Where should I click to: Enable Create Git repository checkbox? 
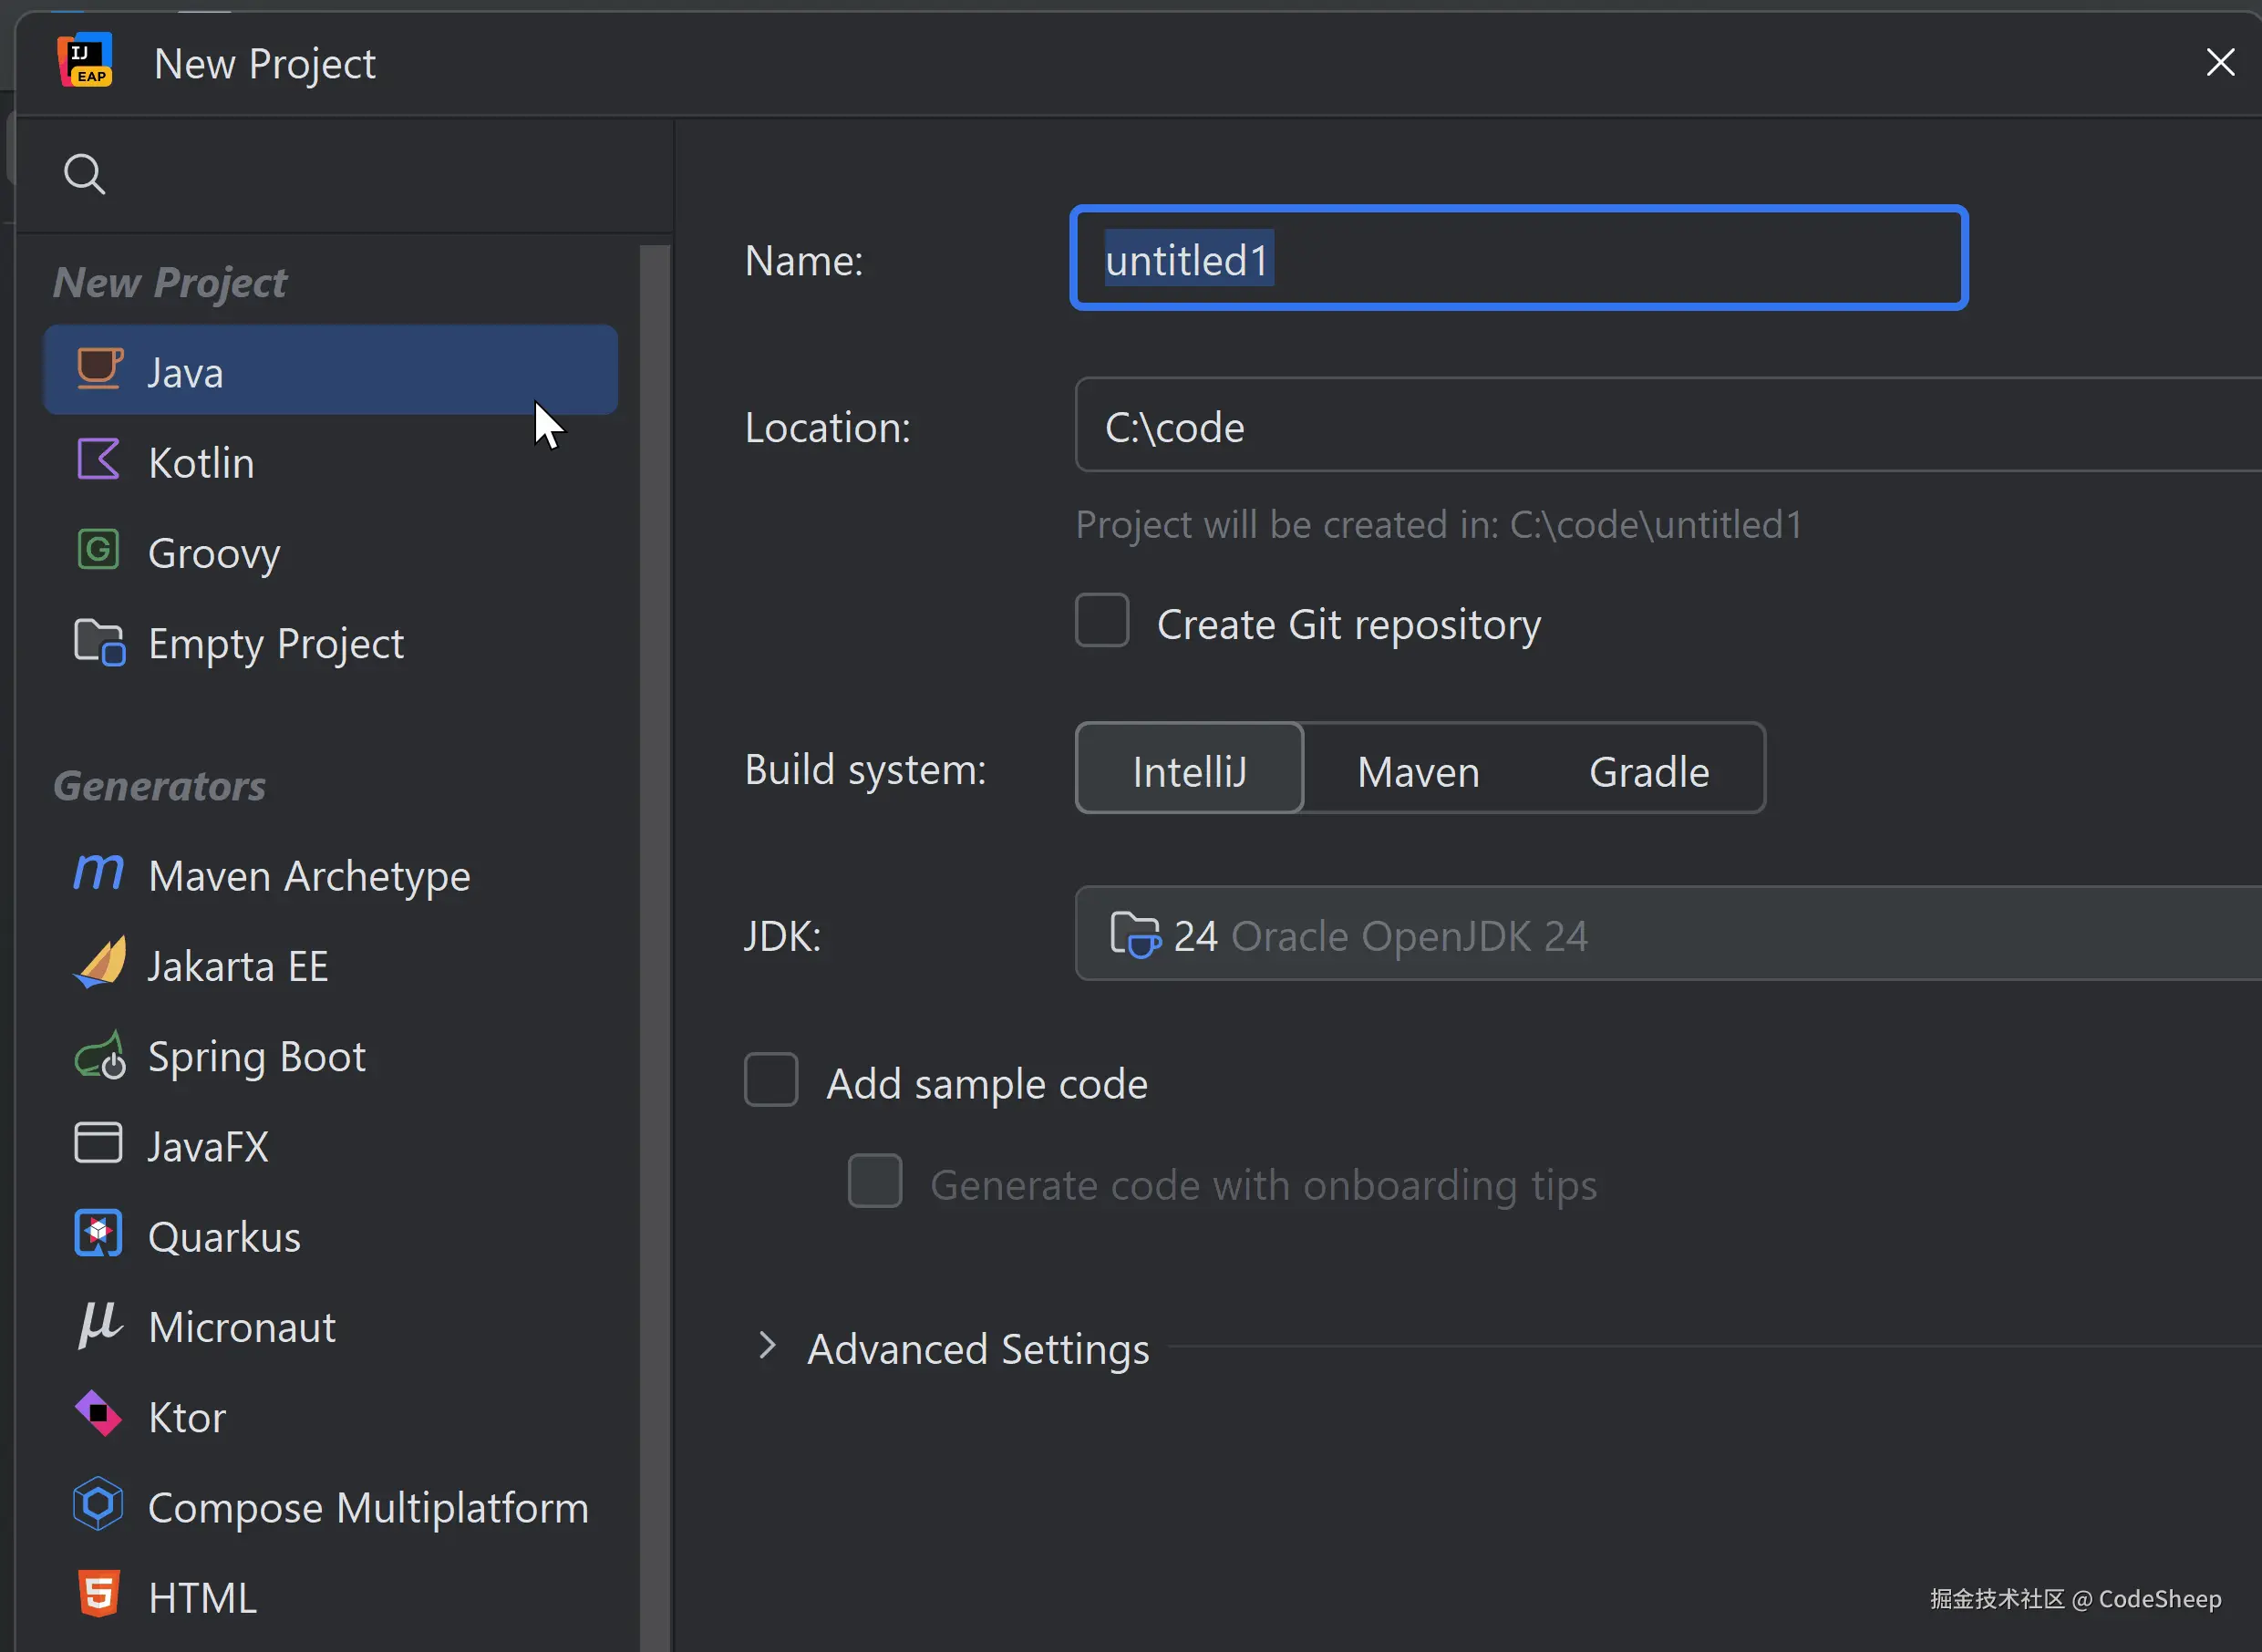pos(1102,622)
